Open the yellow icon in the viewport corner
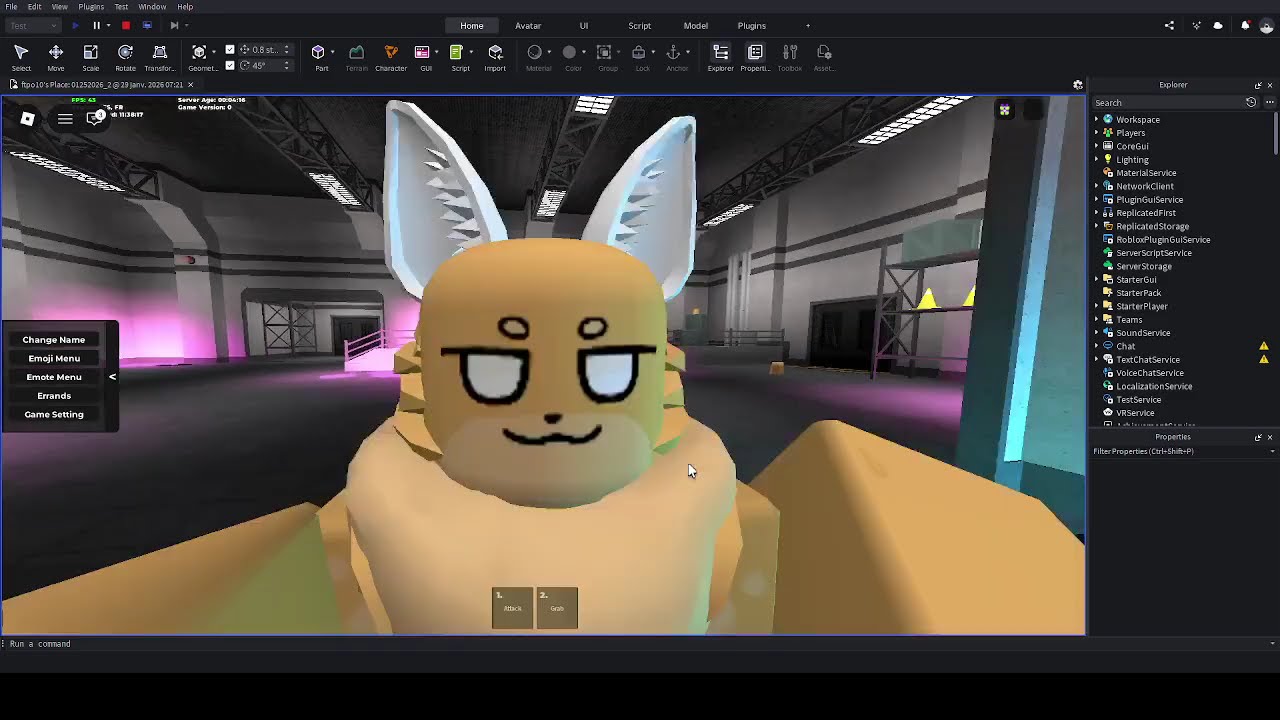 coord(1004,110)
